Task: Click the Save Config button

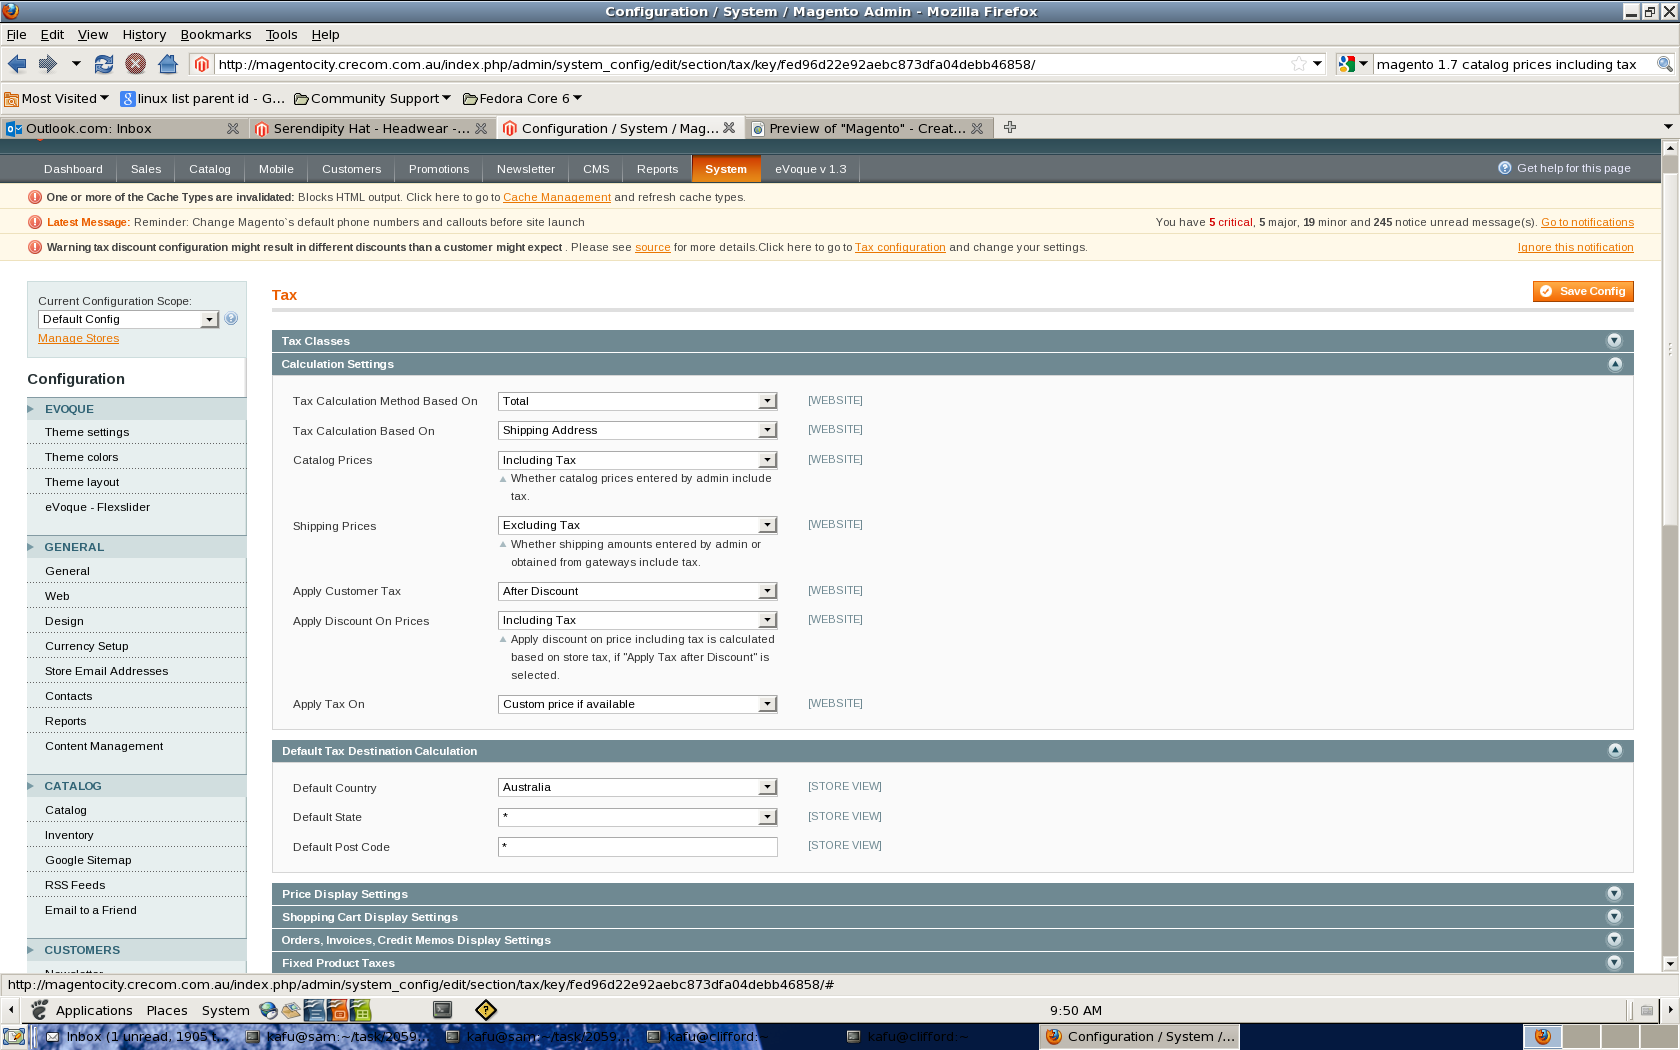Action: (1583, 291)
